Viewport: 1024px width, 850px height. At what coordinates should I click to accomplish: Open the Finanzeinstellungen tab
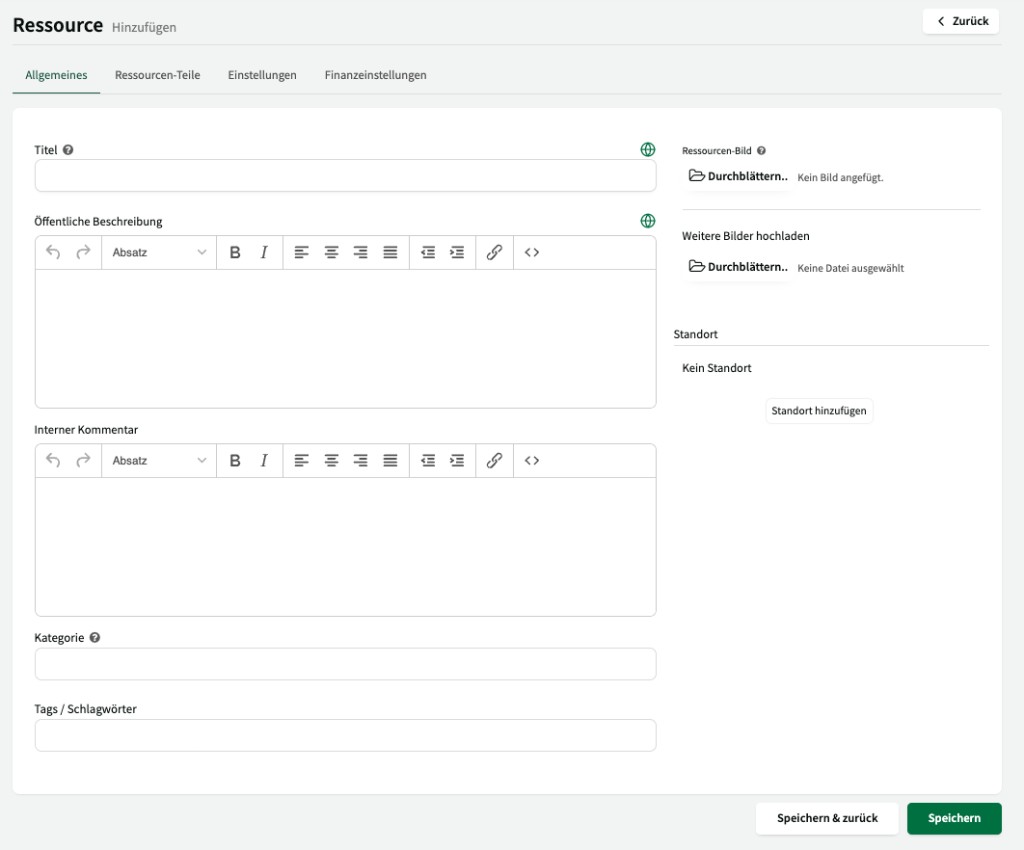(375, 74)
